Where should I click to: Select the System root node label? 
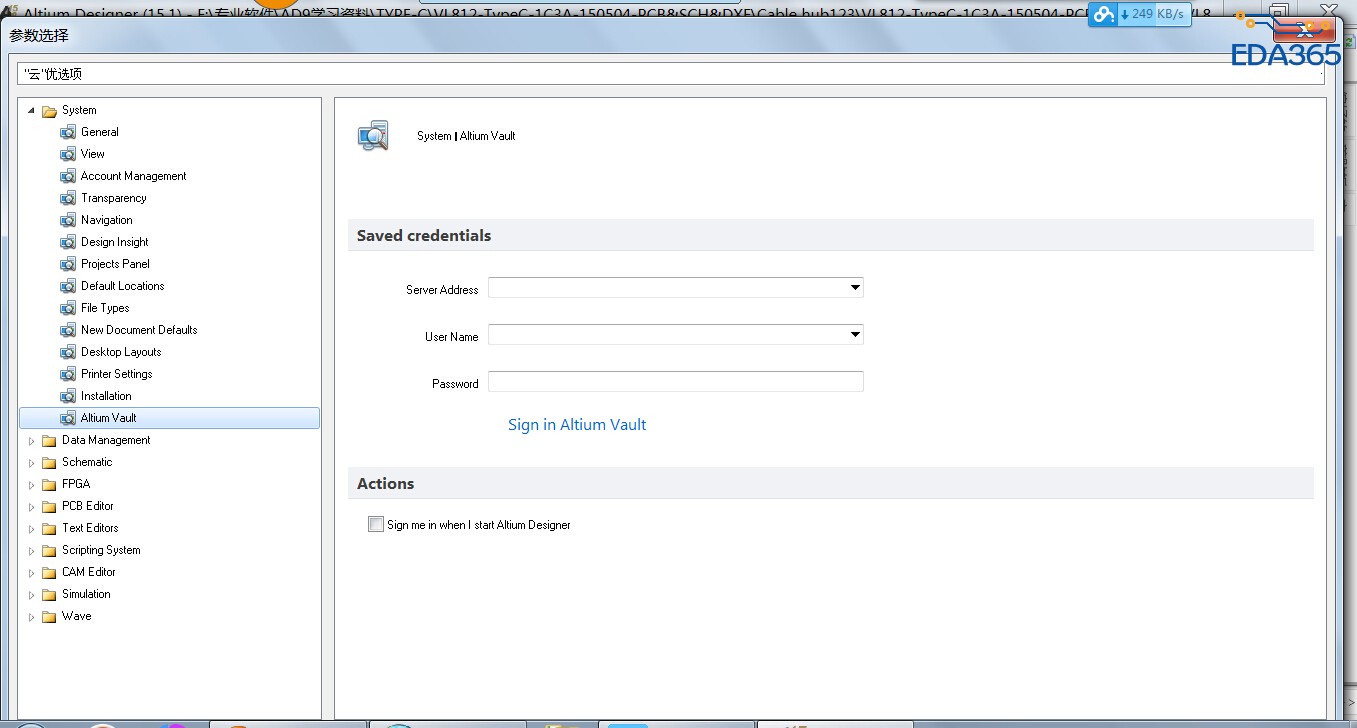[79, 110]
